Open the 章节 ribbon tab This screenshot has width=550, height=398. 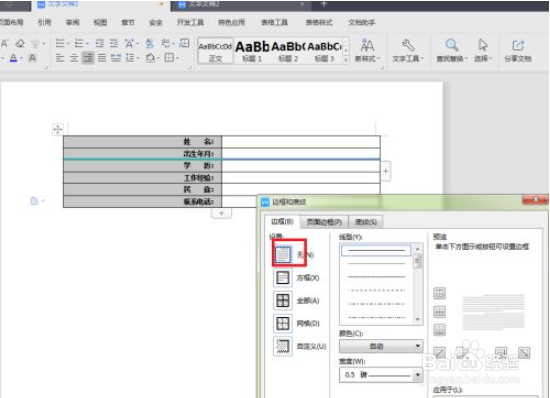tap(128, 22)
